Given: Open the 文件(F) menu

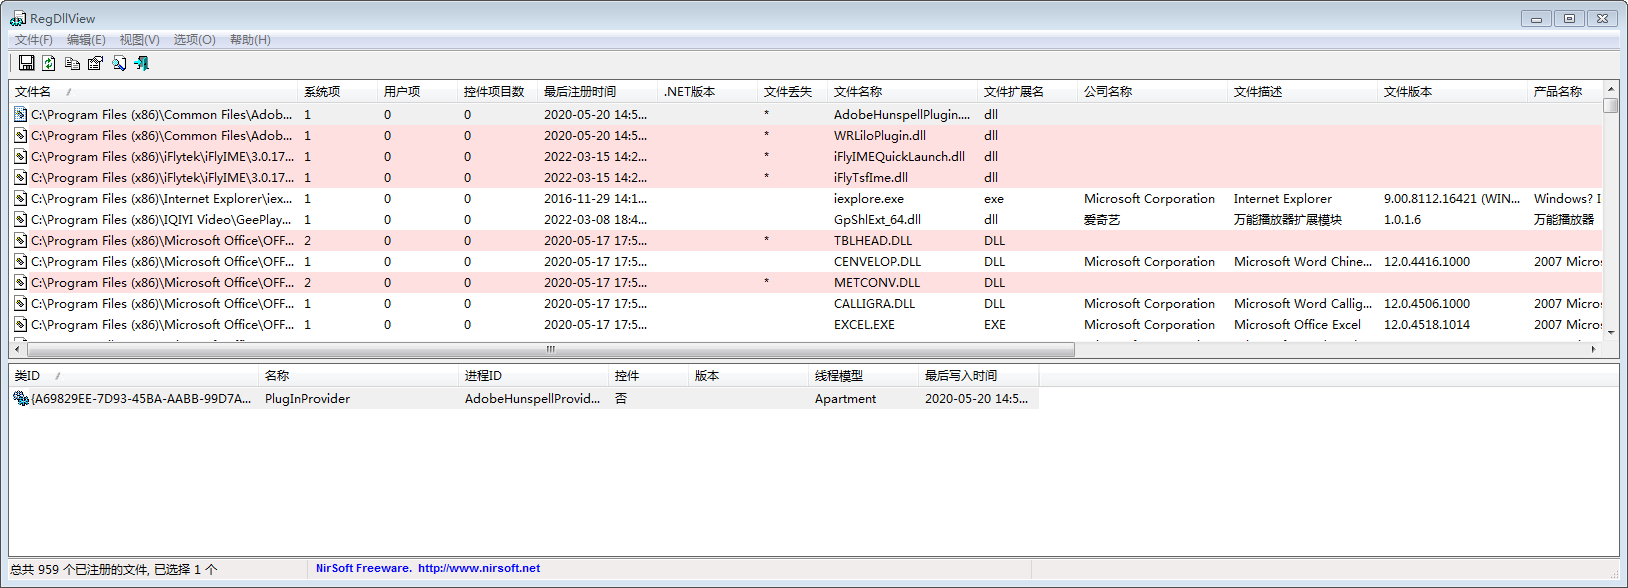Looking at the screenshot, I should point(33,40).
